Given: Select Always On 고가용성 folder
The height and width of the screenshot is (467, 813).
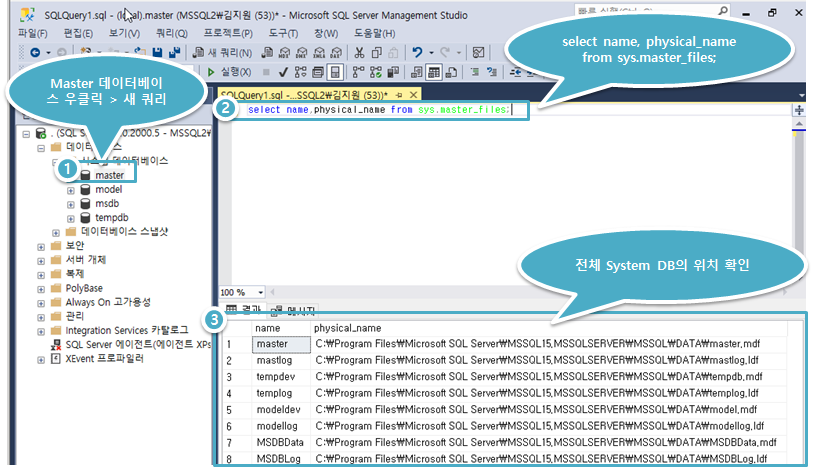Looking at the screenshot, I should pos(108,302).
